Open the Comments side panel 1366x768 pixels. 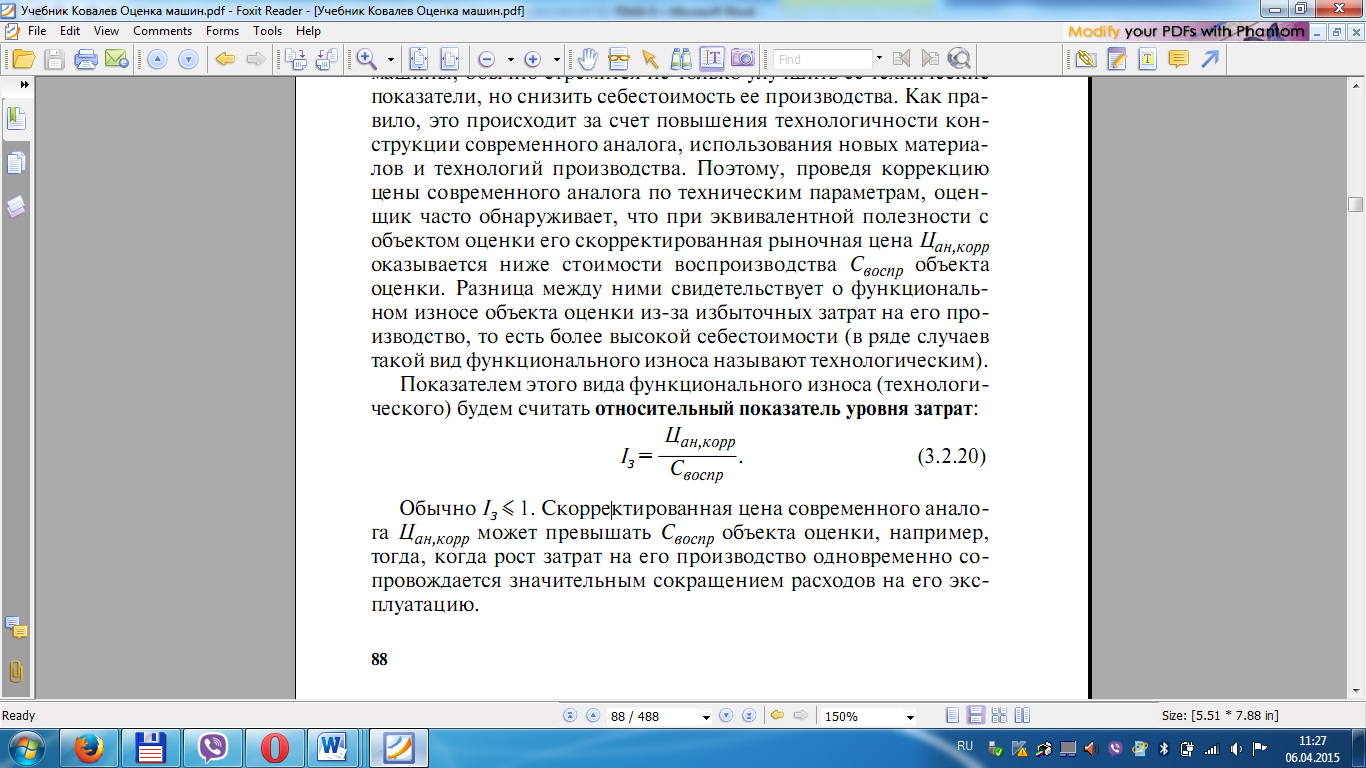(16, 628)
